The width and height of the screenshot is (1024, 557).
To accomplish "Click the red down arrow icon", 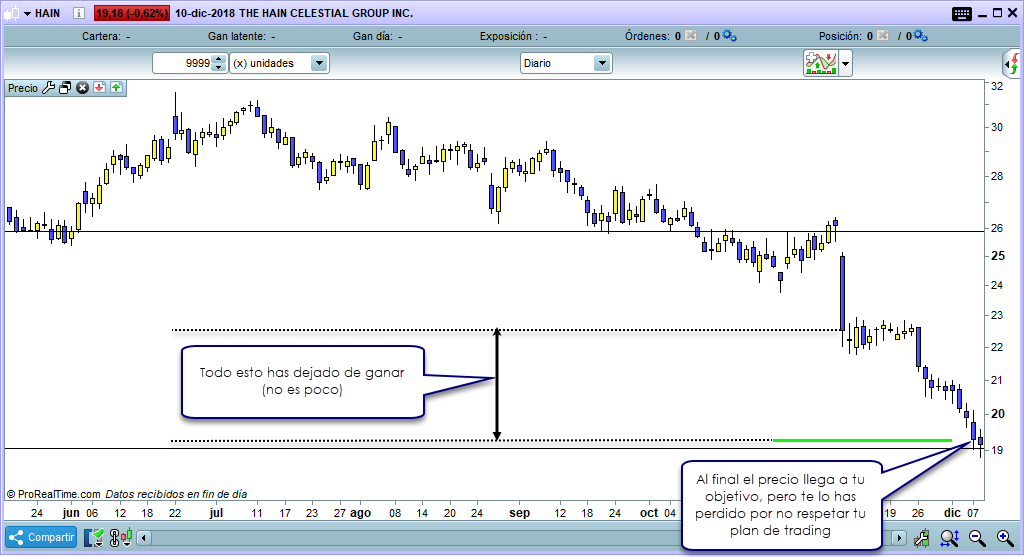I will pyautogui.click(x=99, y=88).
